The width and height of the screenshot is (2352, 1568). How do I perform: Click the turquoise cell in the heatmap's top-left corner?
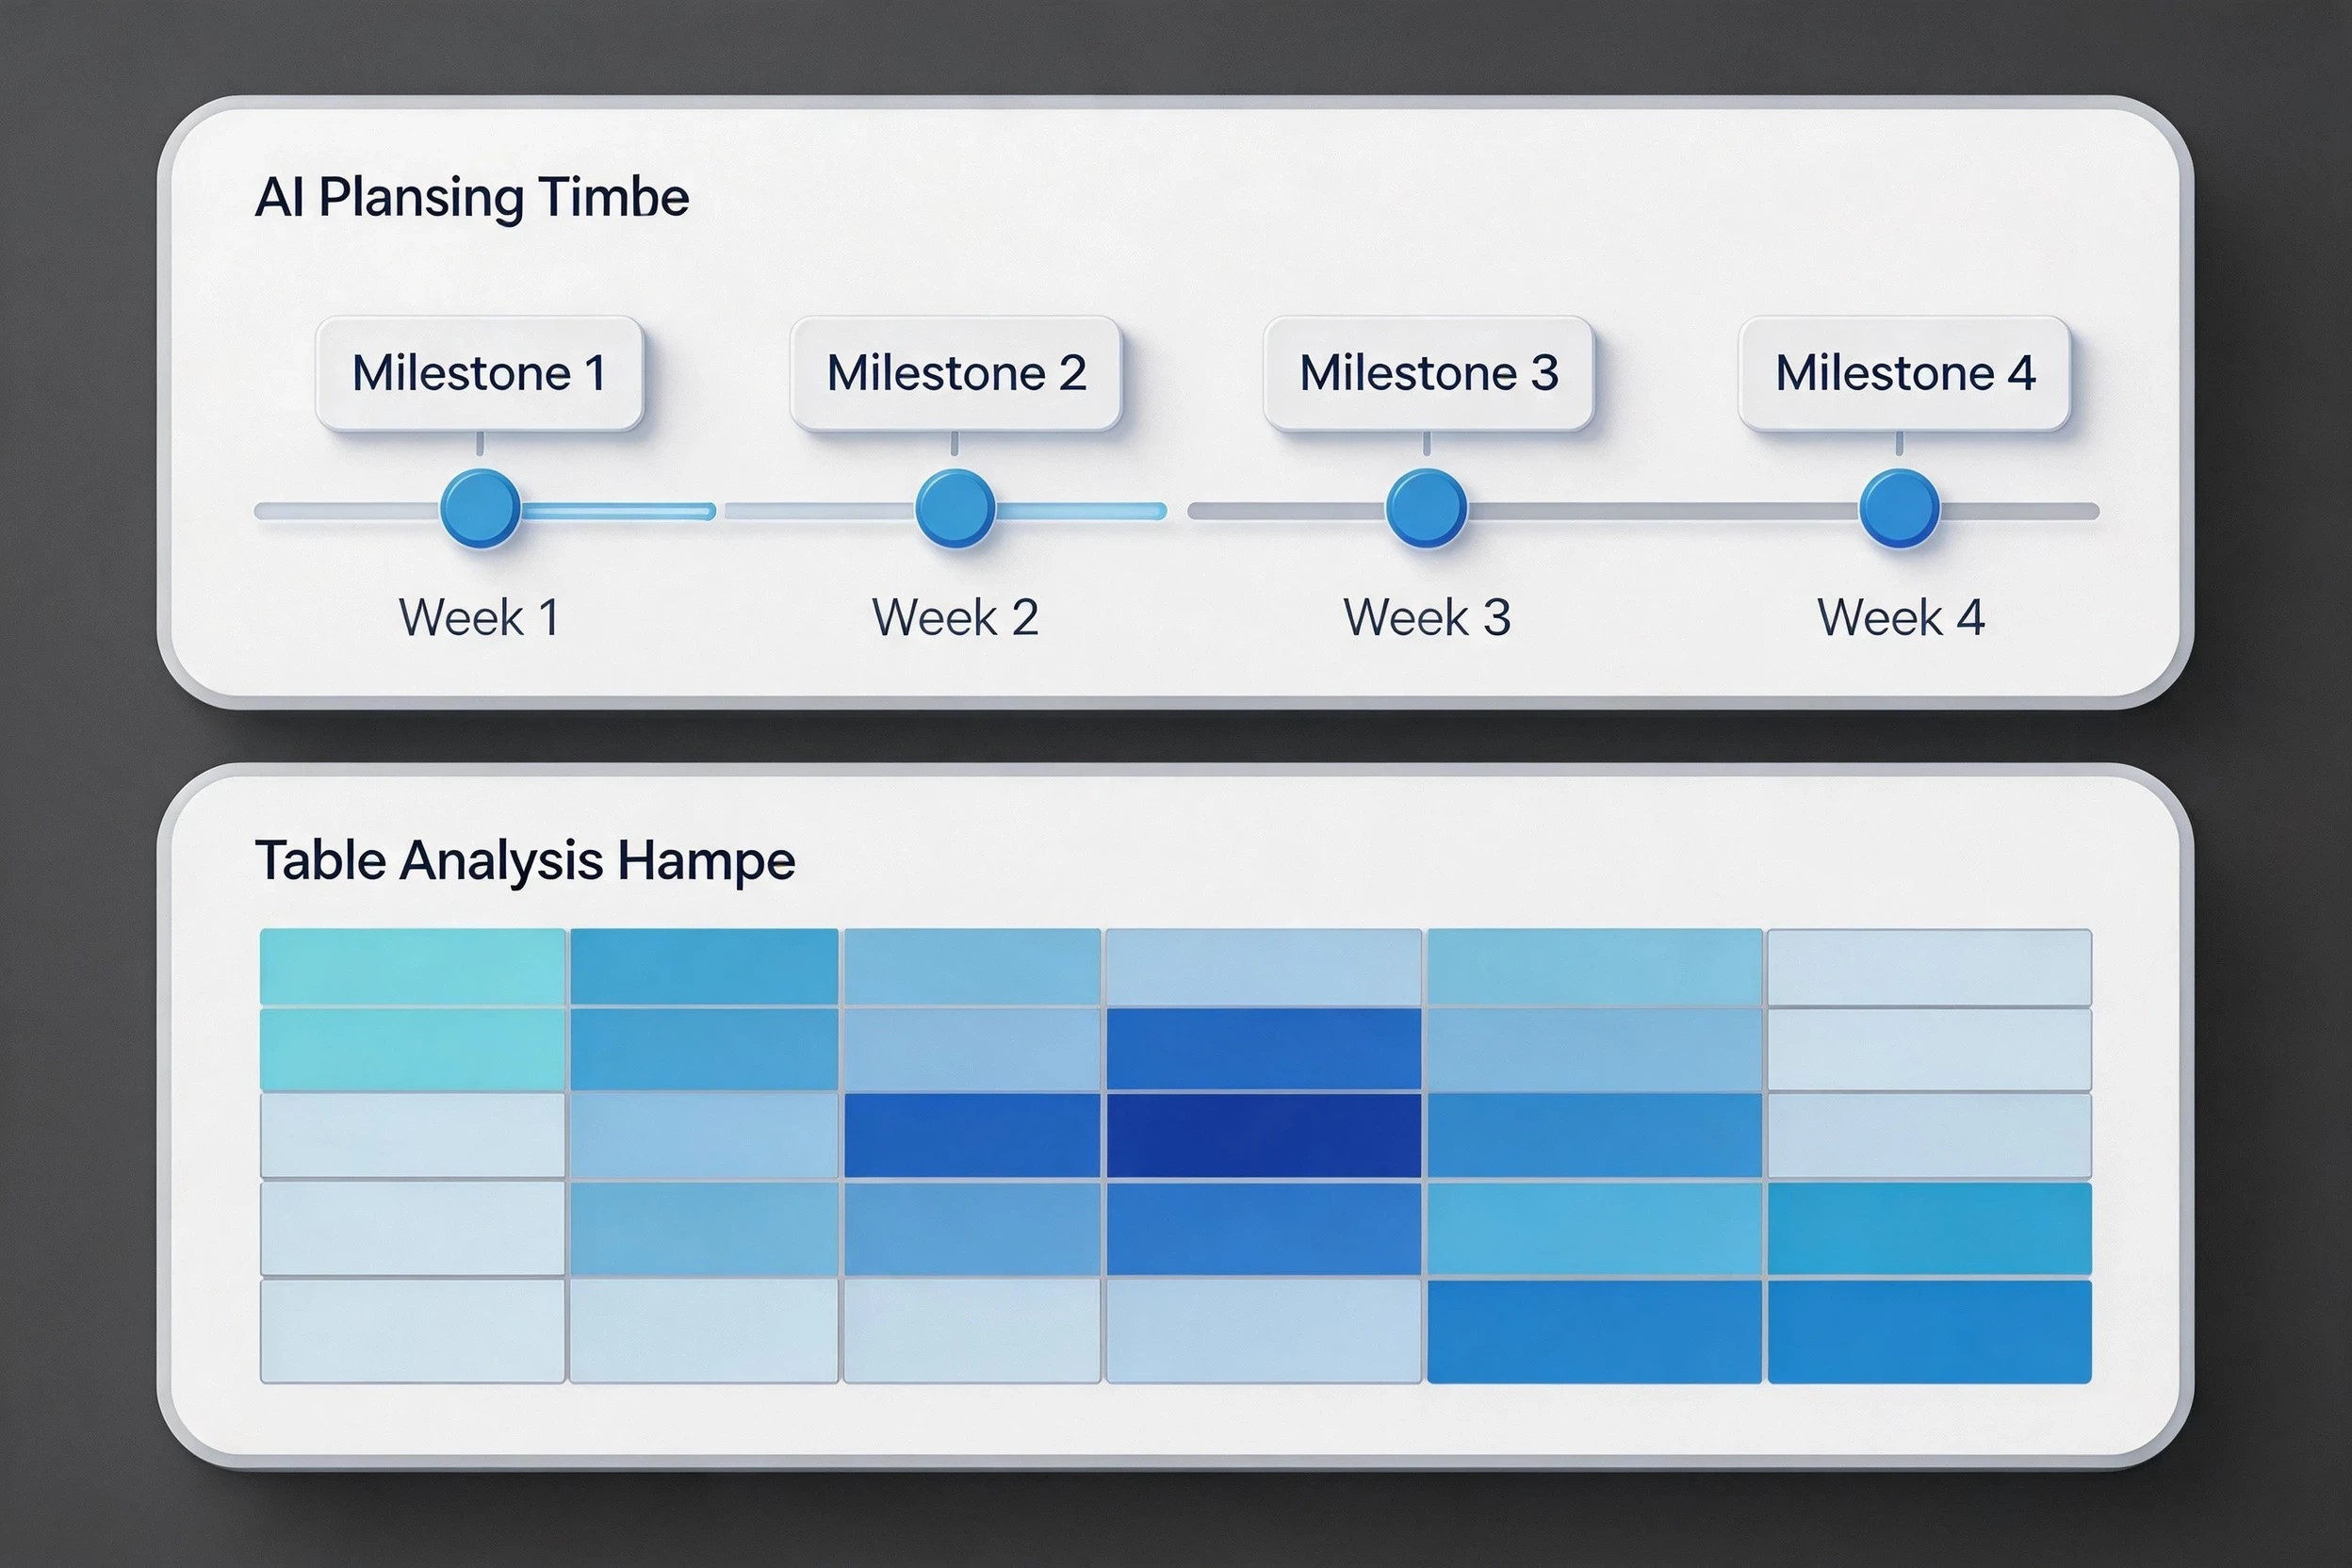tap(413, 967)
